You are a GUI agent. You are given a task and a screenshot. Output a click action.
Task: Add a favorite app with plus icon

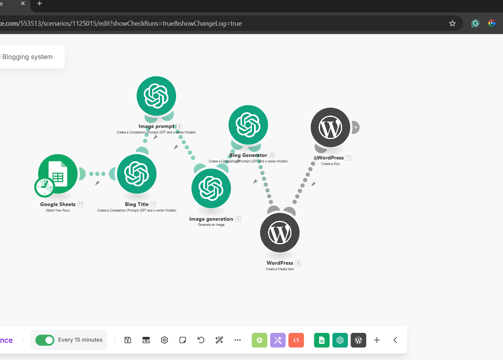click(377, 340)
